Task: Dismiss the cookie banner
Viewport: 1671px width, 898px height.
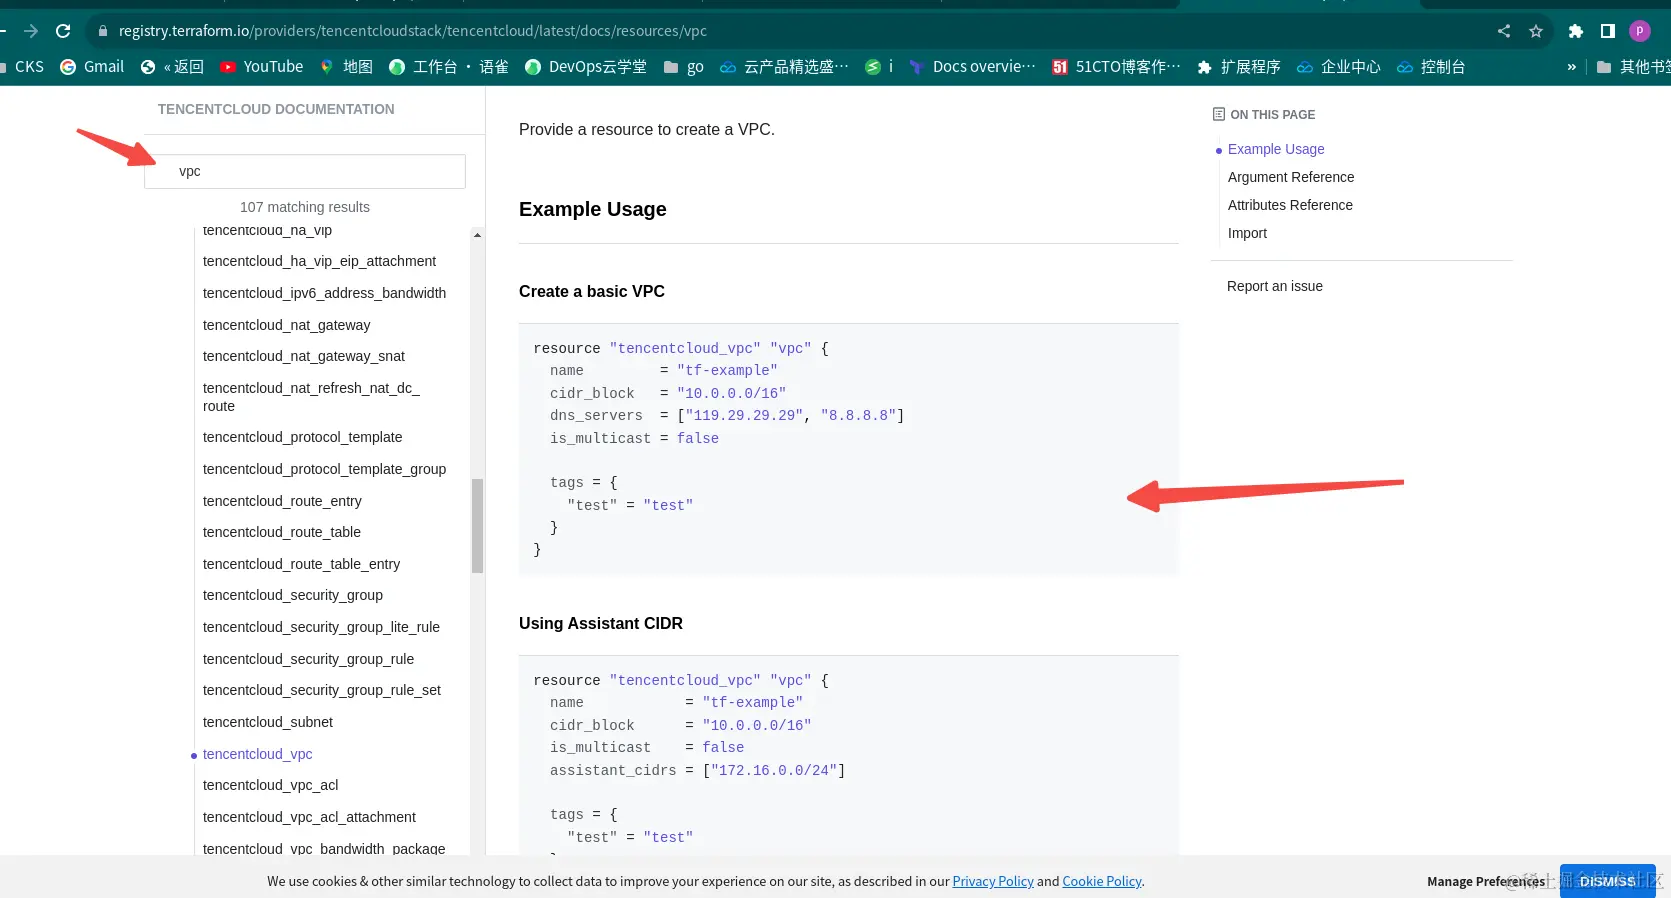Action: pyautogui.click(x=1608, y=881)
